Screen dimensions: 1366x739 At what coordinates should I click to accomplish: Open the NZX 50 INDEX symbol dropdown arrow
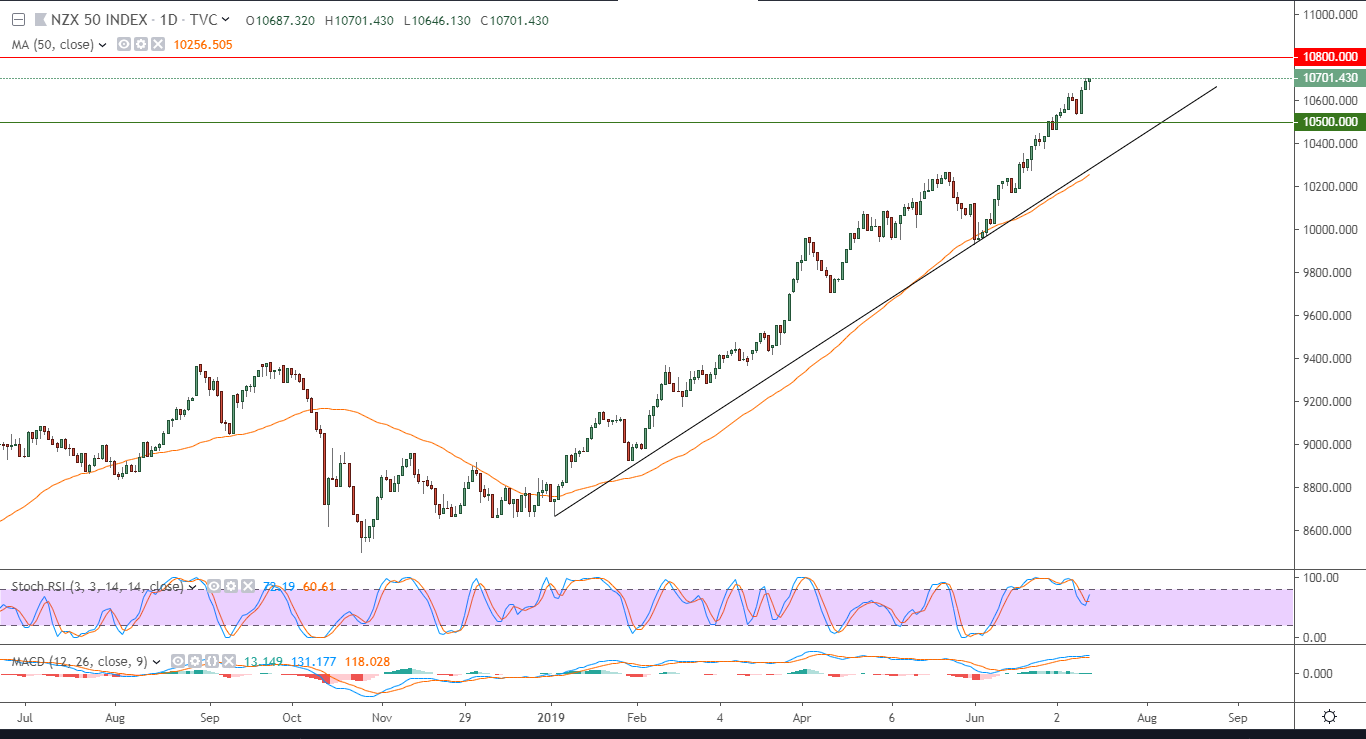coord(225,20)
